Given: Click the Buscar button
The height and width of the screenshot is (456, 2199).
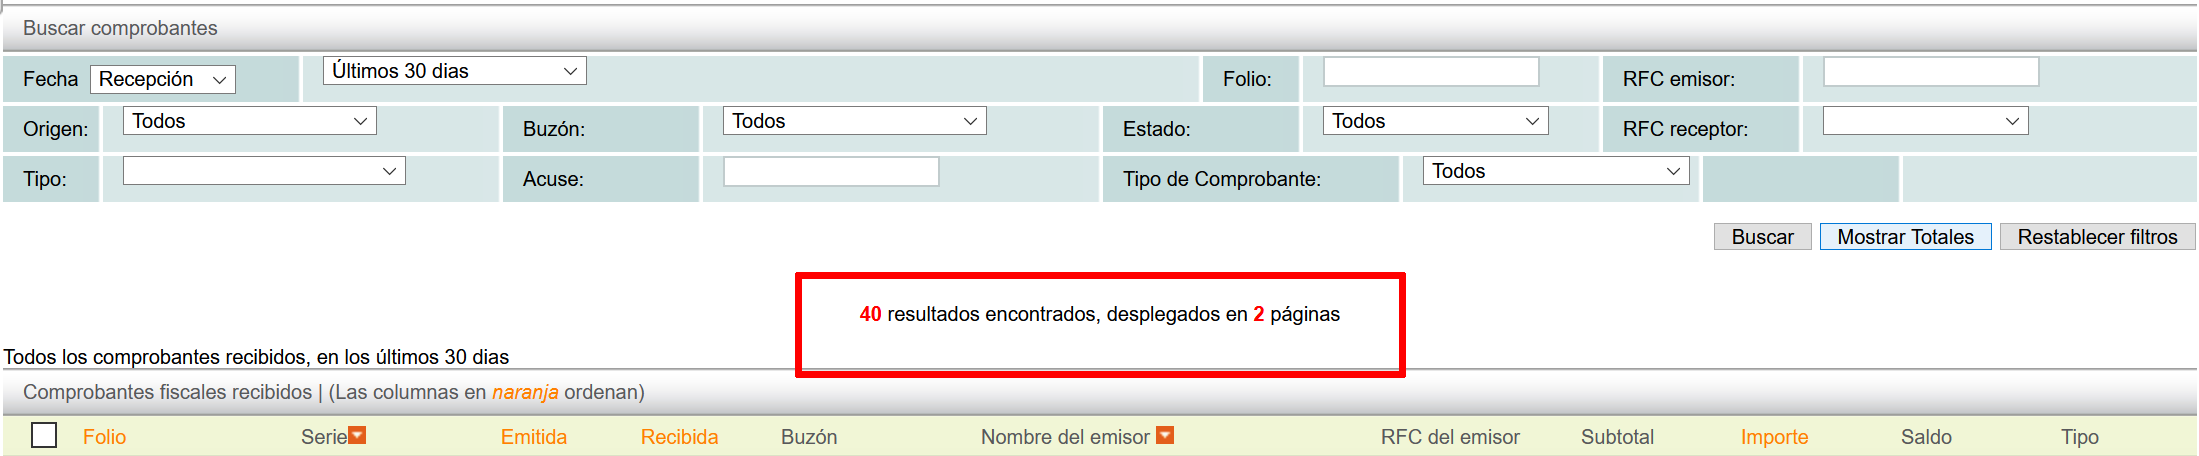Looking at the screenshot, I should (x=1762, y=237).
